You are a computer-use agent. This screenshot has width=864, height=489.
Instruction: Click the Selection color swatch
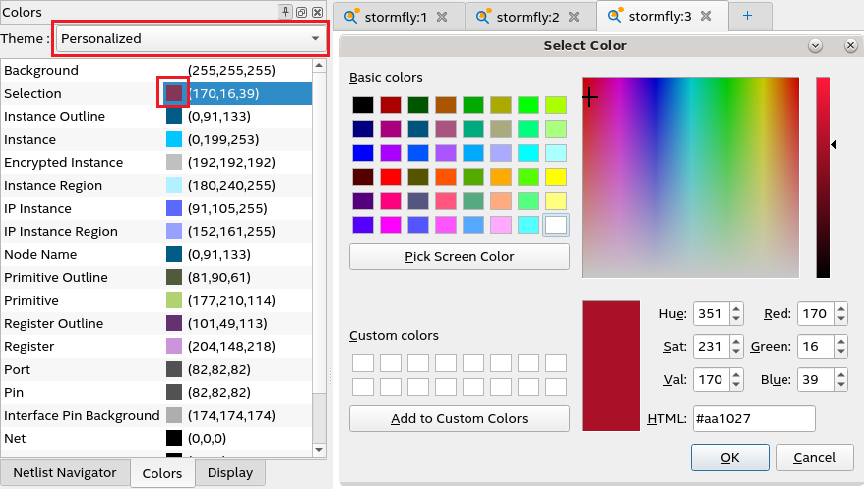pos(174,93)
